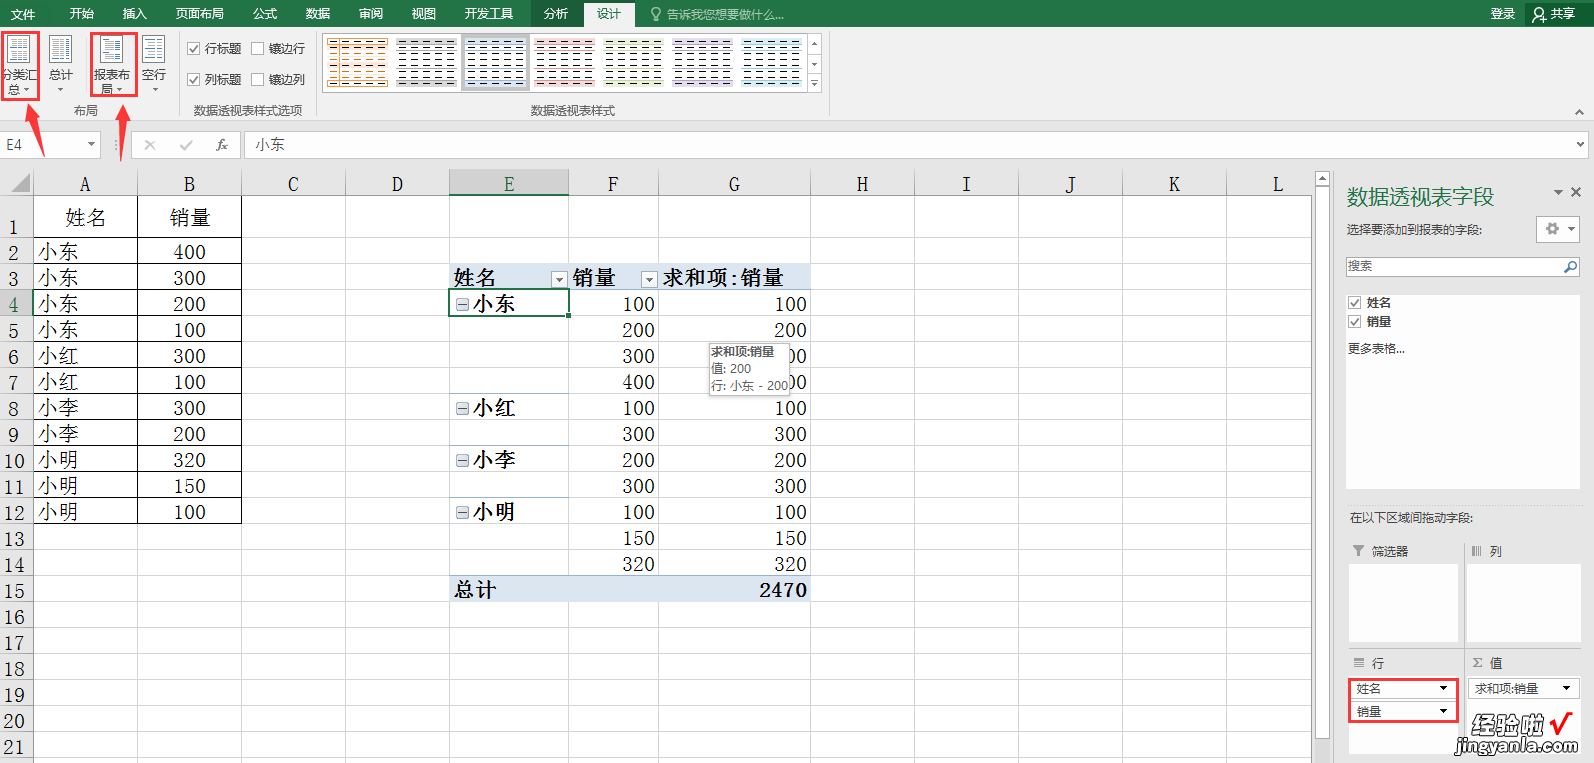The image size is (1594, 763).
Task: Switch to the 视图 ribbon tab
Action: click(x=424, y=14)
